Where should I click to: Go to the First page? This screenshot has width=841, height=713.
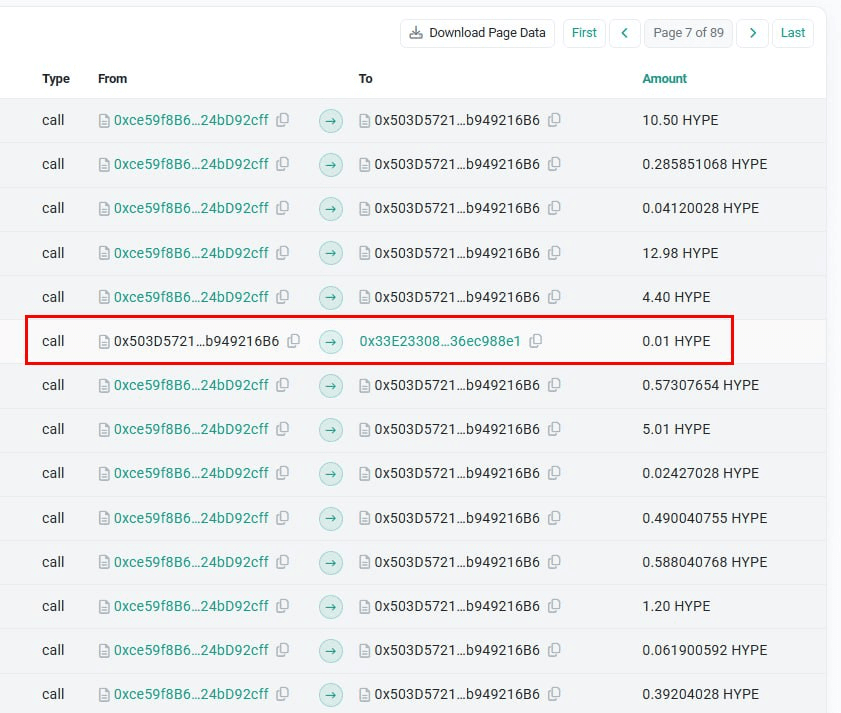(x=584, y=33)
